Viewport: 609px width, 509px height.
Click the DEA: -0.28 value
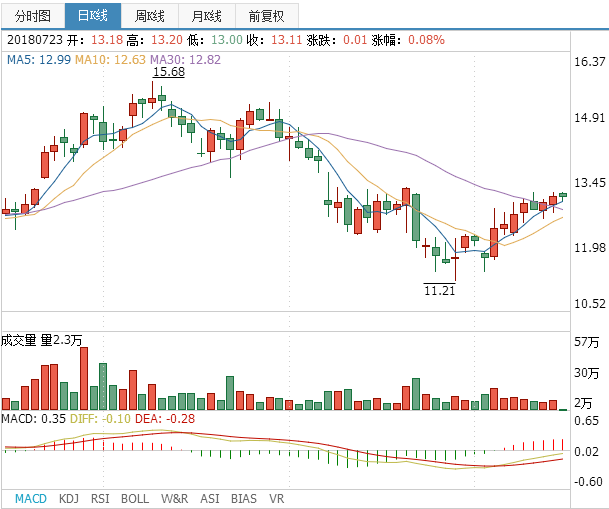(x=165, y=419)
